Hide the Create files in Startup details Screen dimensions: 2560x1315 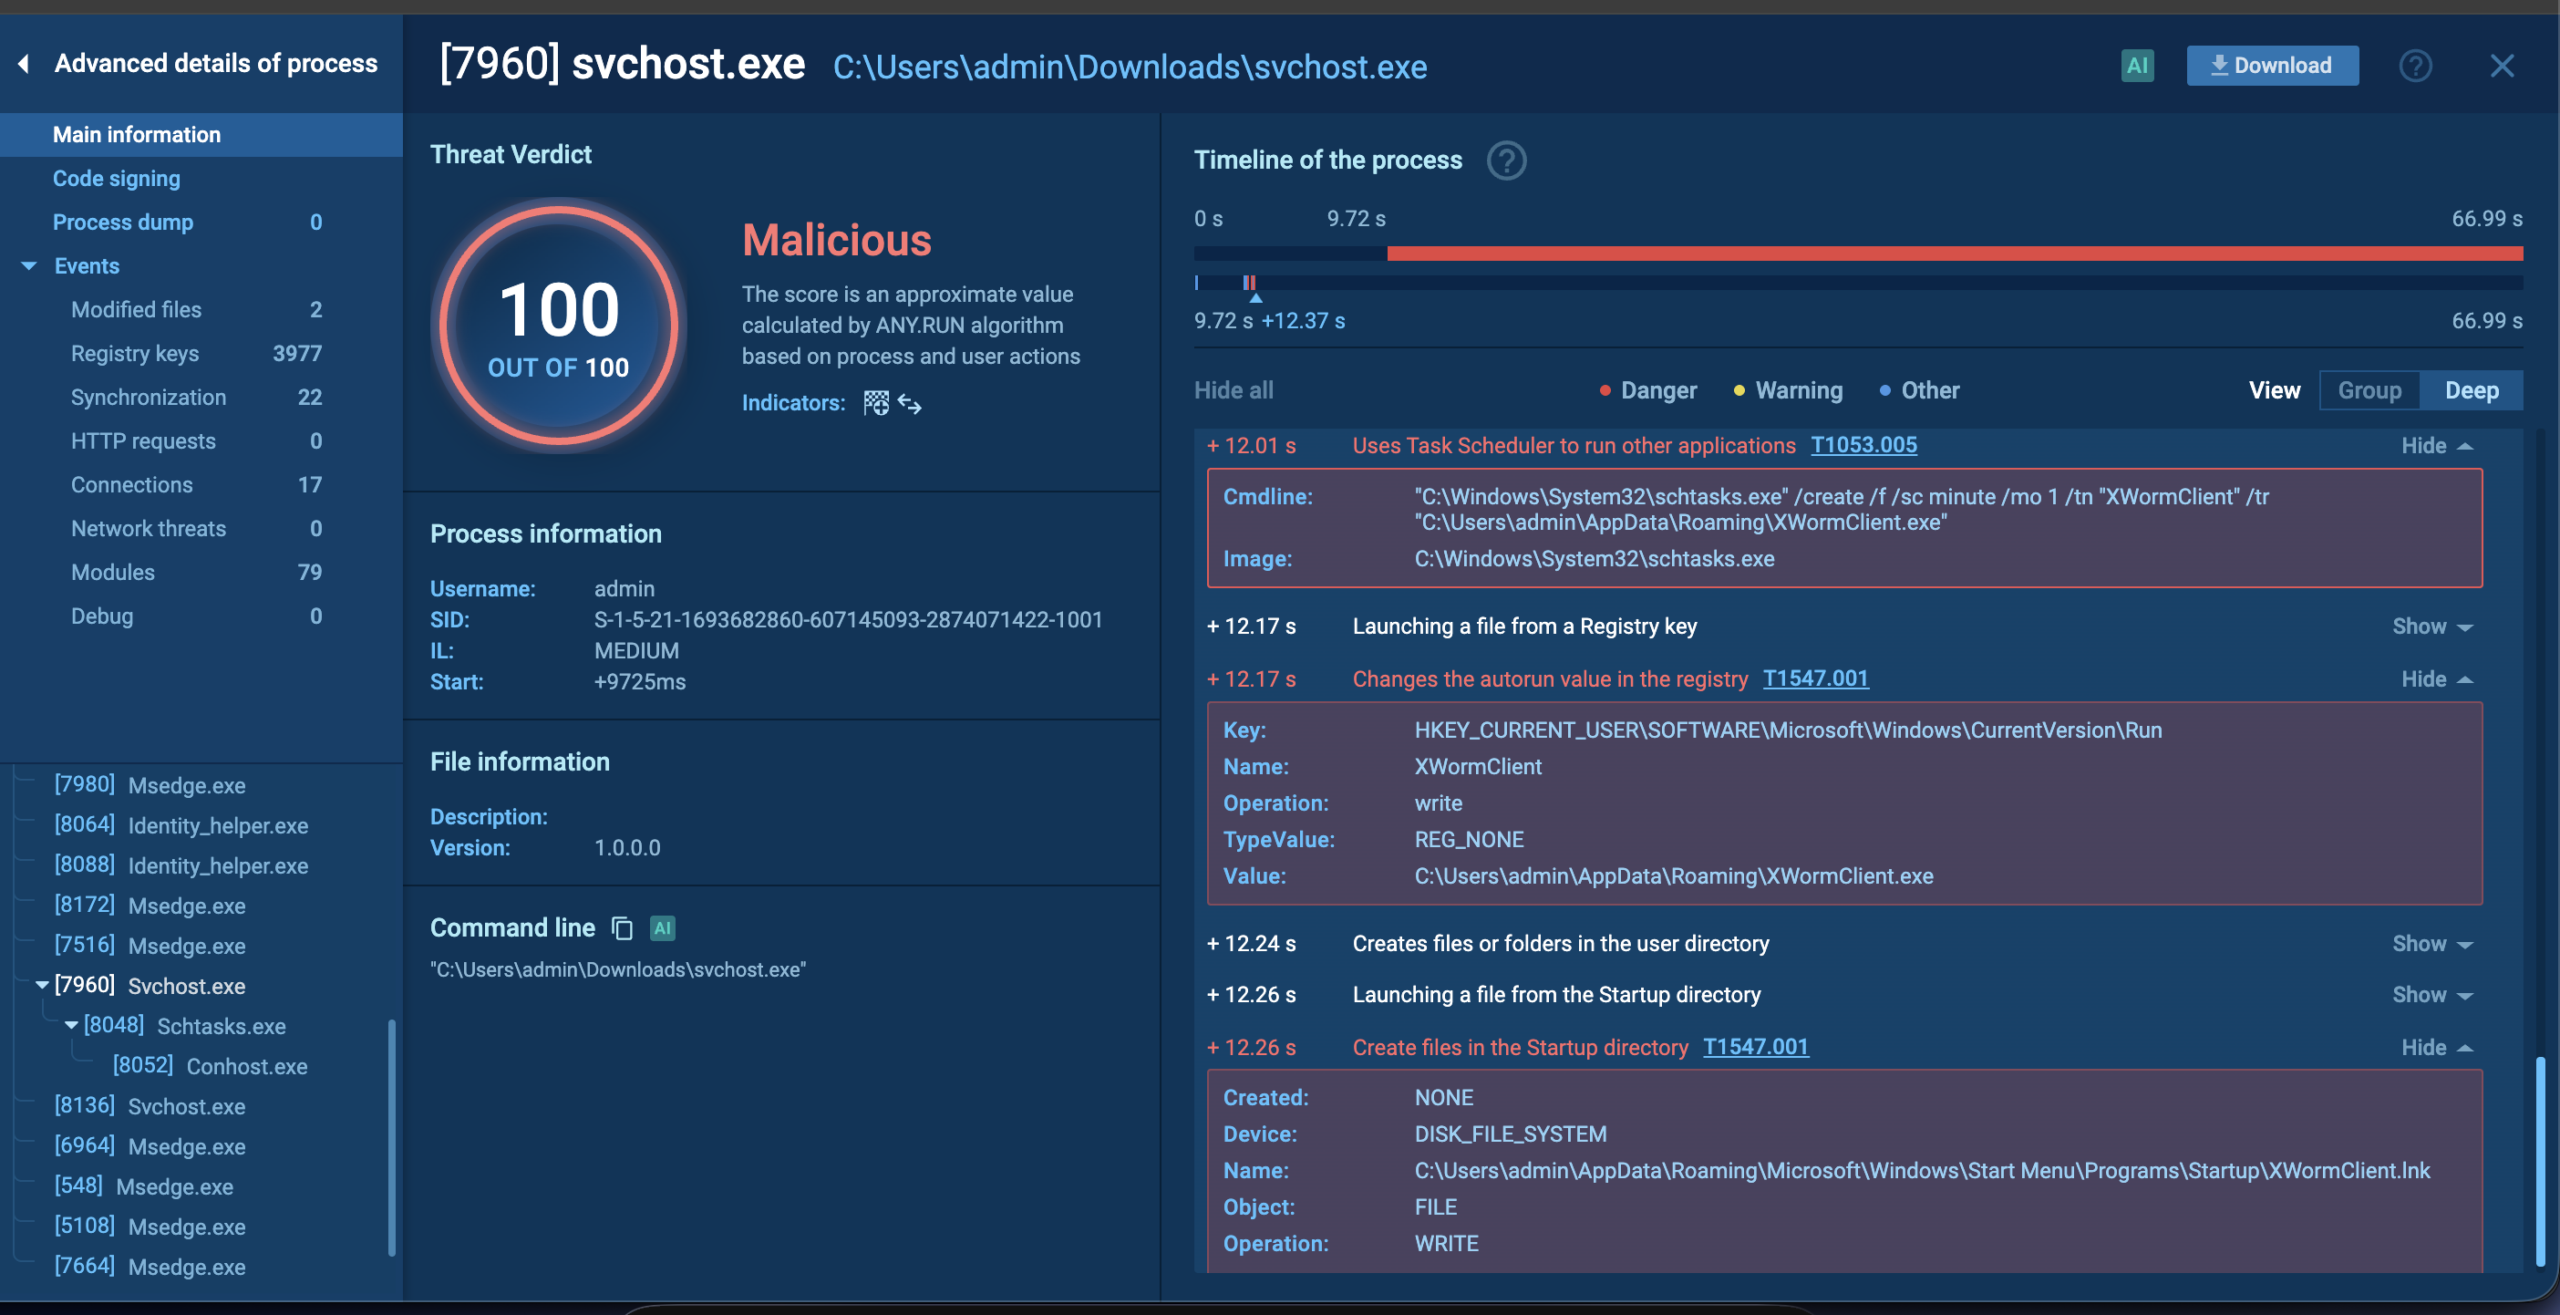pyautogui.click(x=2437, y=1048)
